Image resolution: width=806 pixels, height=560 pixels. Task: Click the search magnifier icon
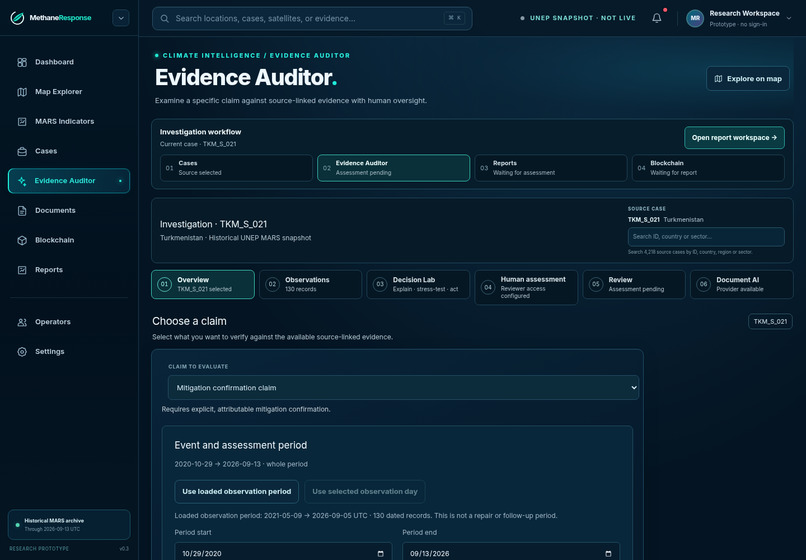pyautogui.click(x=164, y=19)
